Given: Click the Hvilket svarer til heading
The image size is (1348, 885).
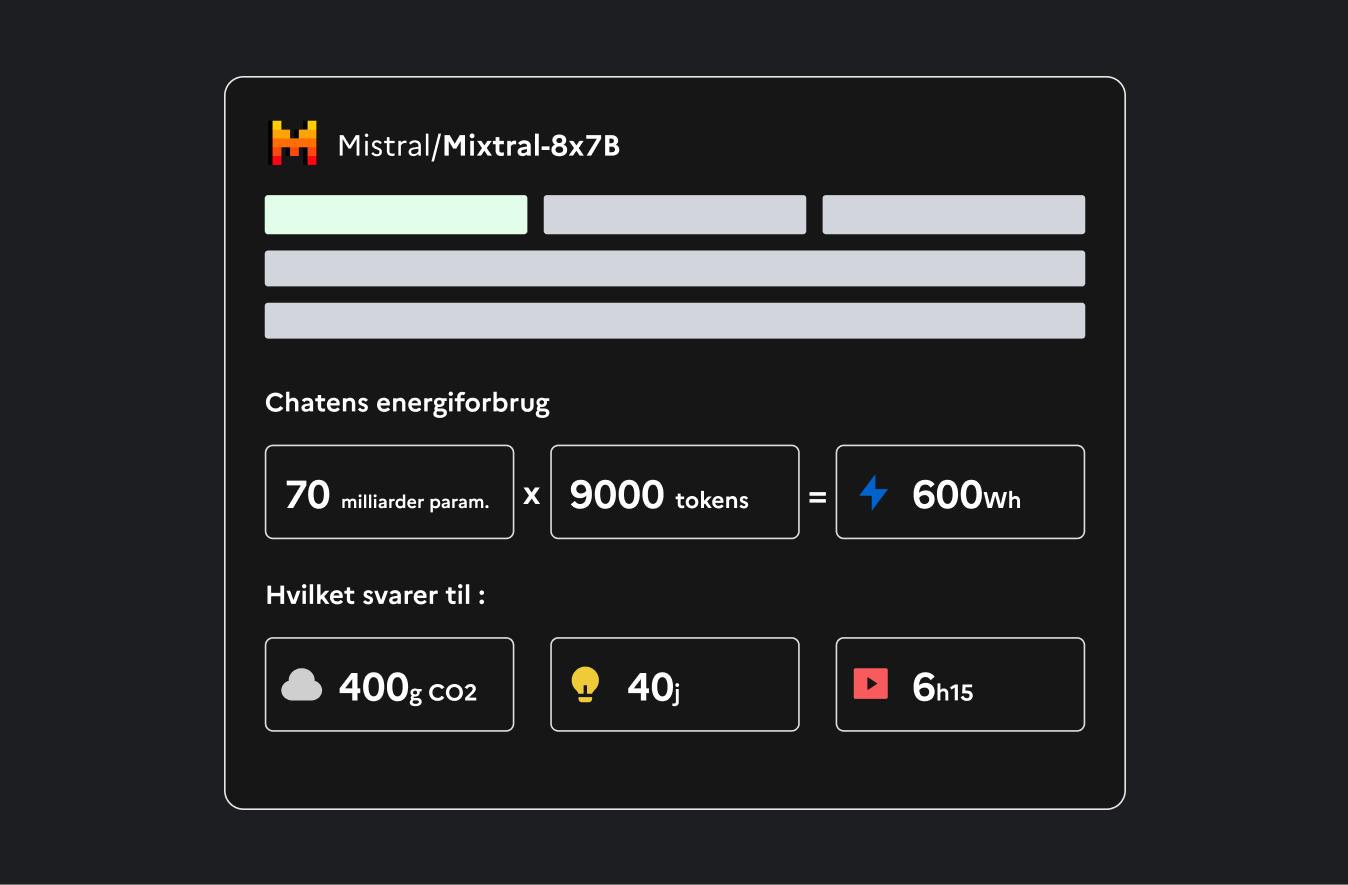Looking at the screenshot, I should (x=375, y=595).
